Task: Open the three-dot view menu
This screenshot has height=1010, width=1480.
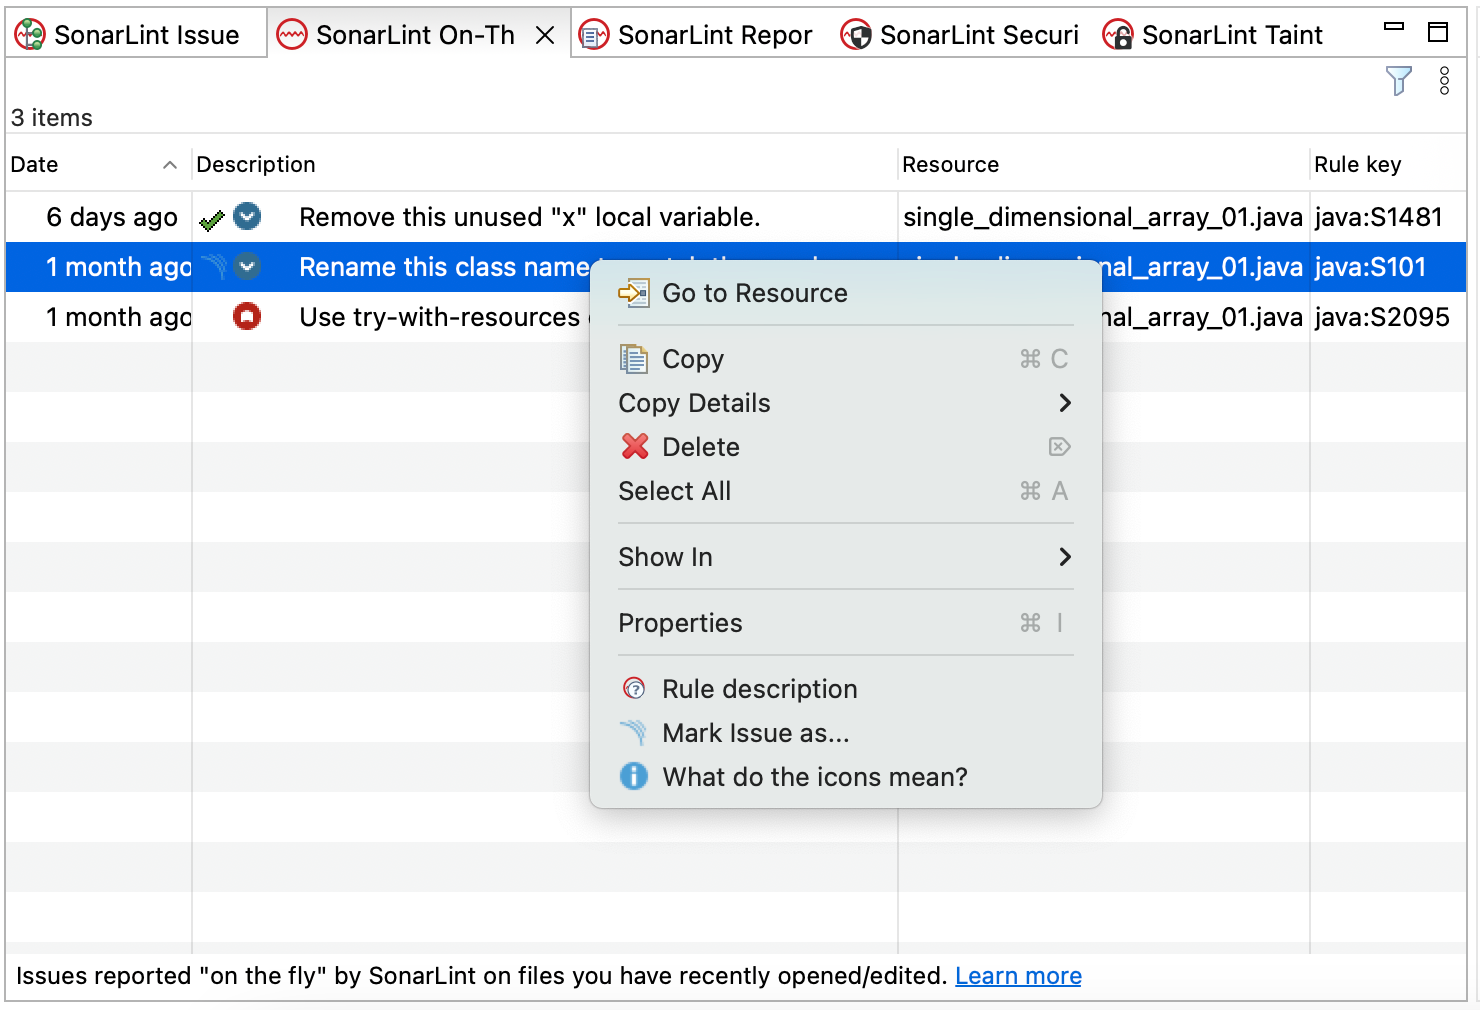Action: (x=1444, y=81)
